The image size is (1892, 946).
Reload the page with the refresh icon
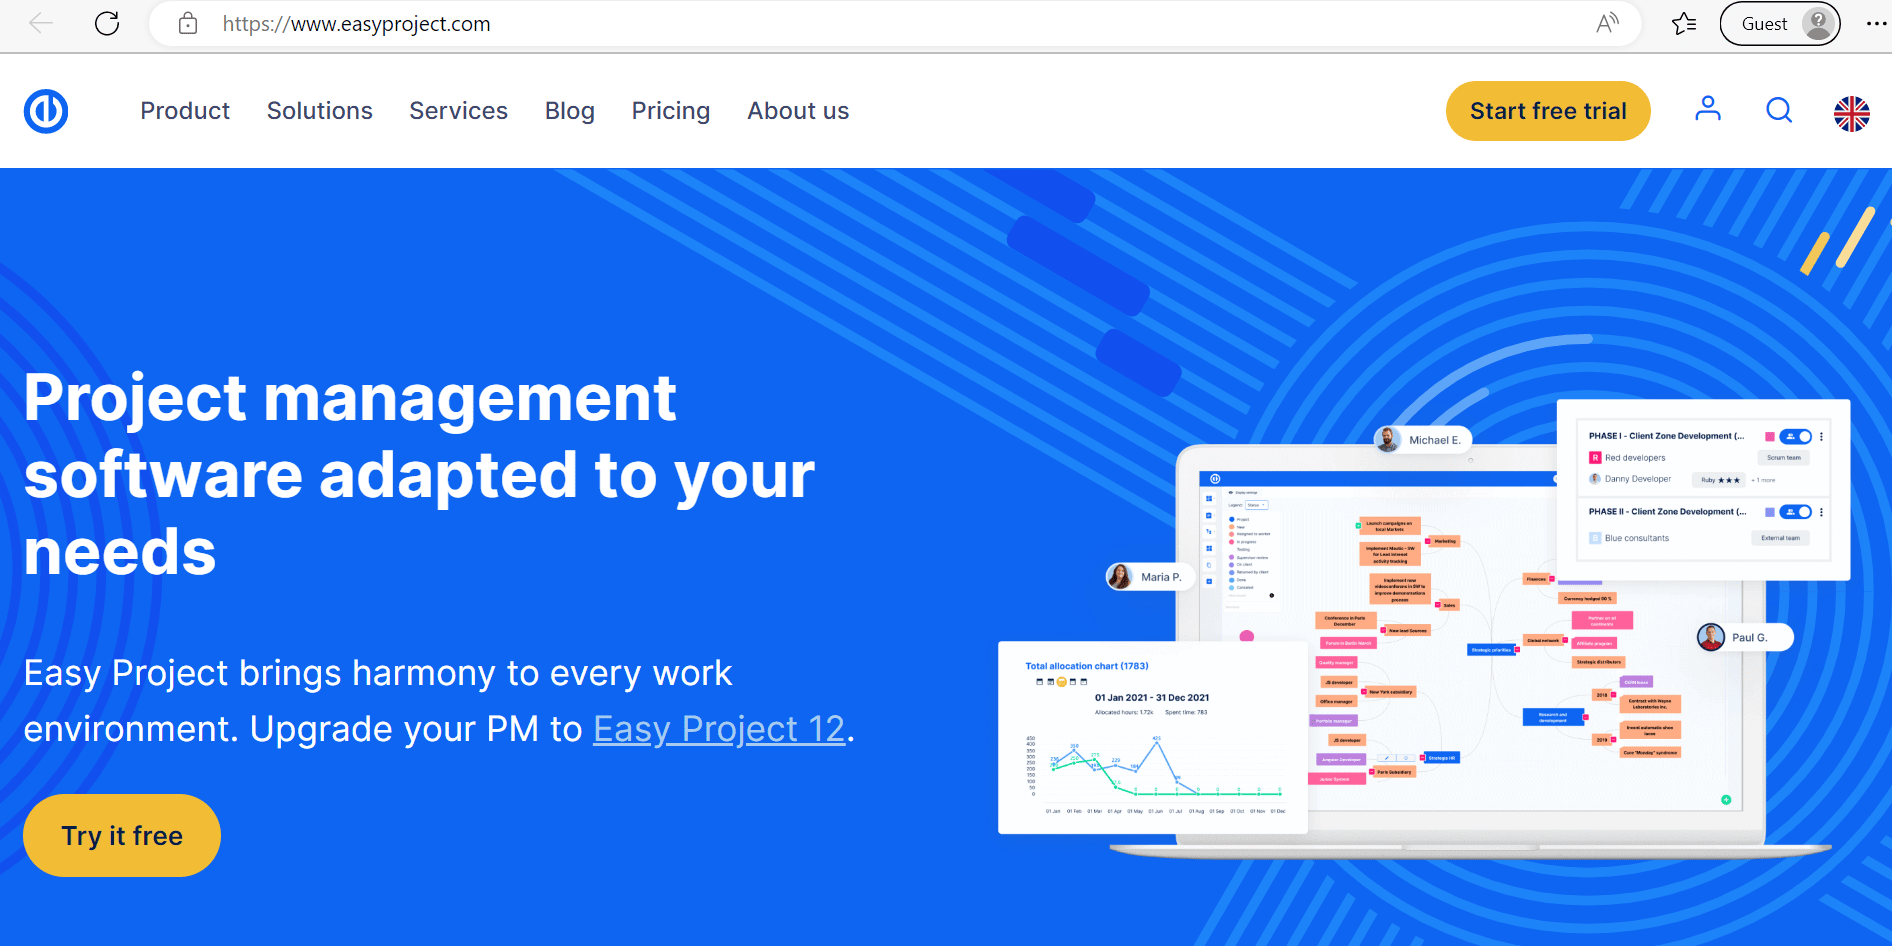point(107,23)
